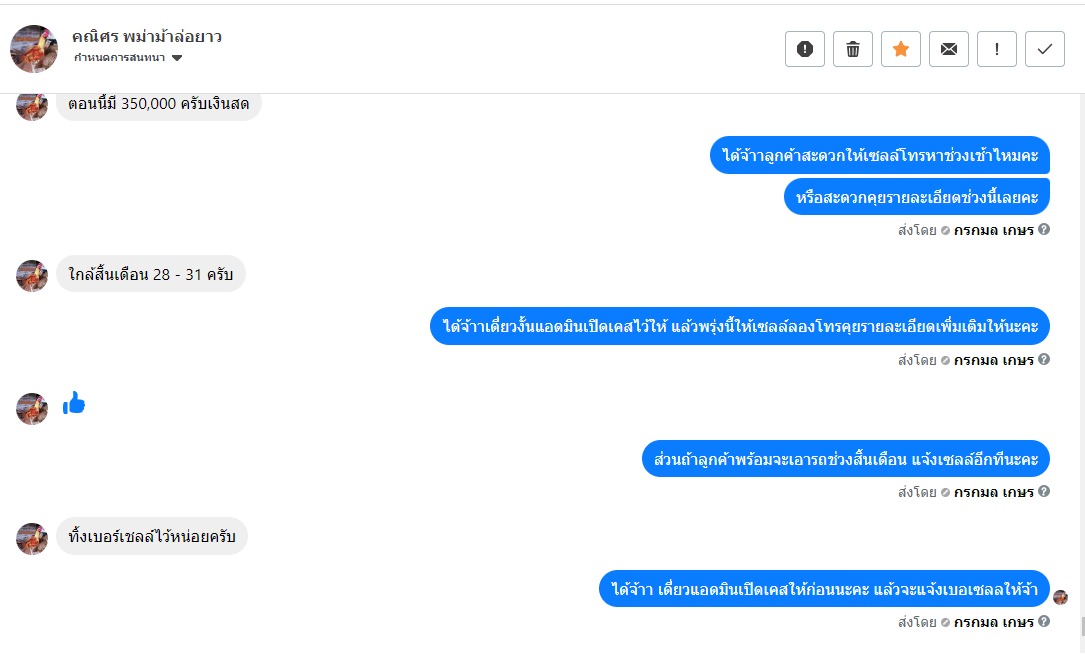Open the customer name คณิศร พม่าม้าล่อยาว

[x=146, y=37]
